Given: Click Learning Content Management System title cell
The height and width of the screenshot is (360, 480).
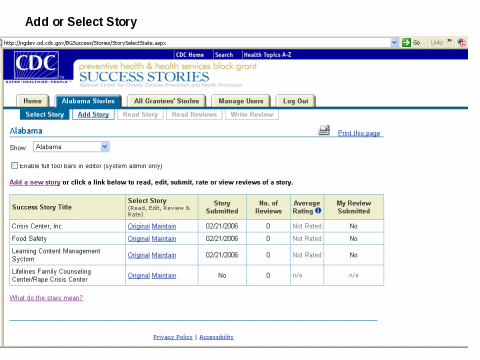Looking at the screenshot, I should click(x=67, y=255).
